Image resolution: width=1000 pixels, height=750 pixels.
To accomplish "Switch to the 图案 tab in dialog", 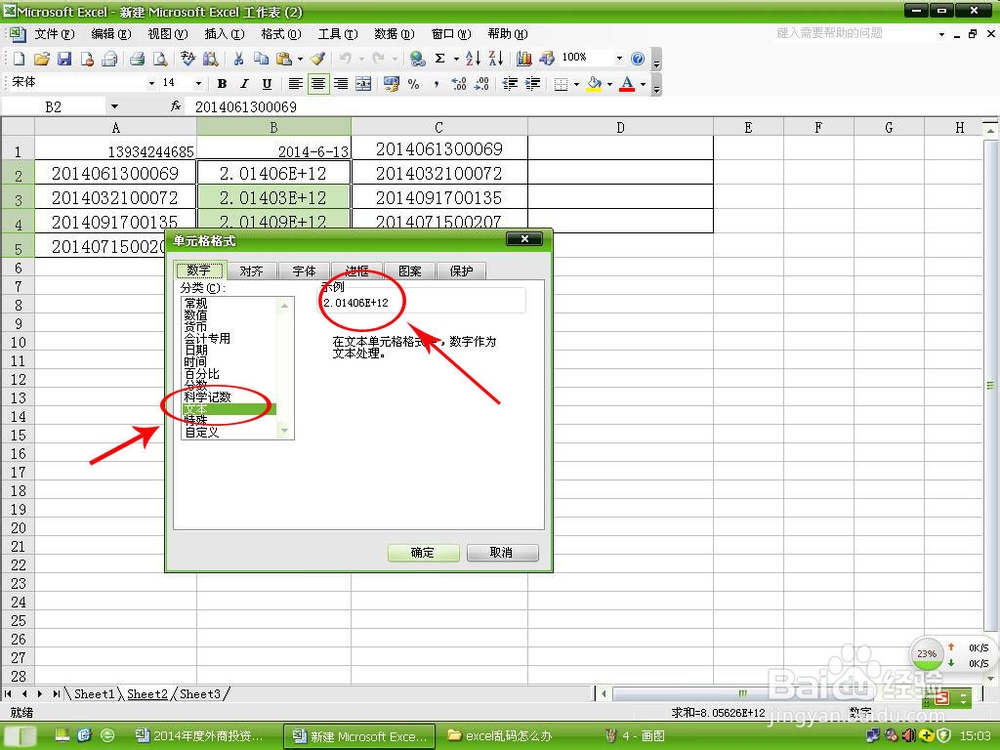I will click(409, 271).
